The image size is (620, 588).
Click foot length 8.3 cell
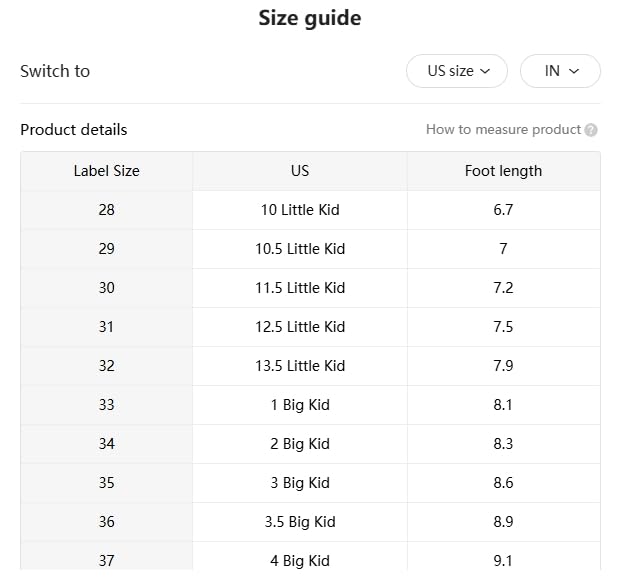point(503,444)
